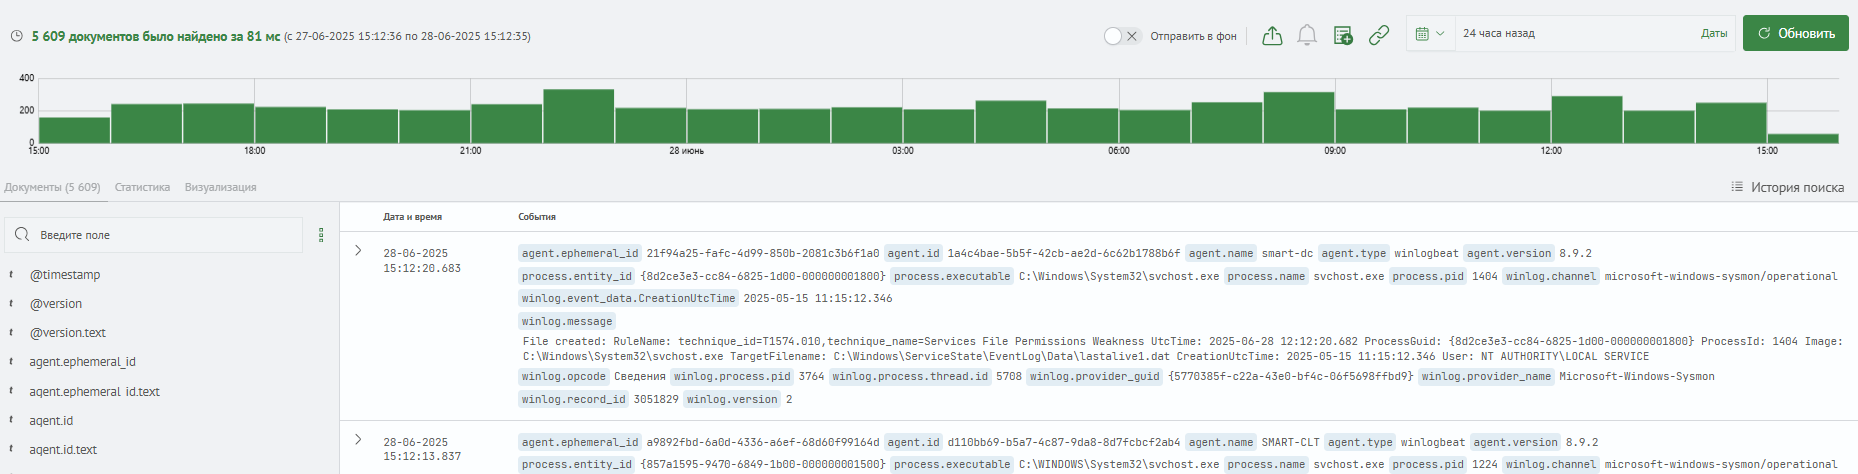1858x474 pixels.
Task: Select the histogram bar starting at 18:00
Action: coord(290,125)
